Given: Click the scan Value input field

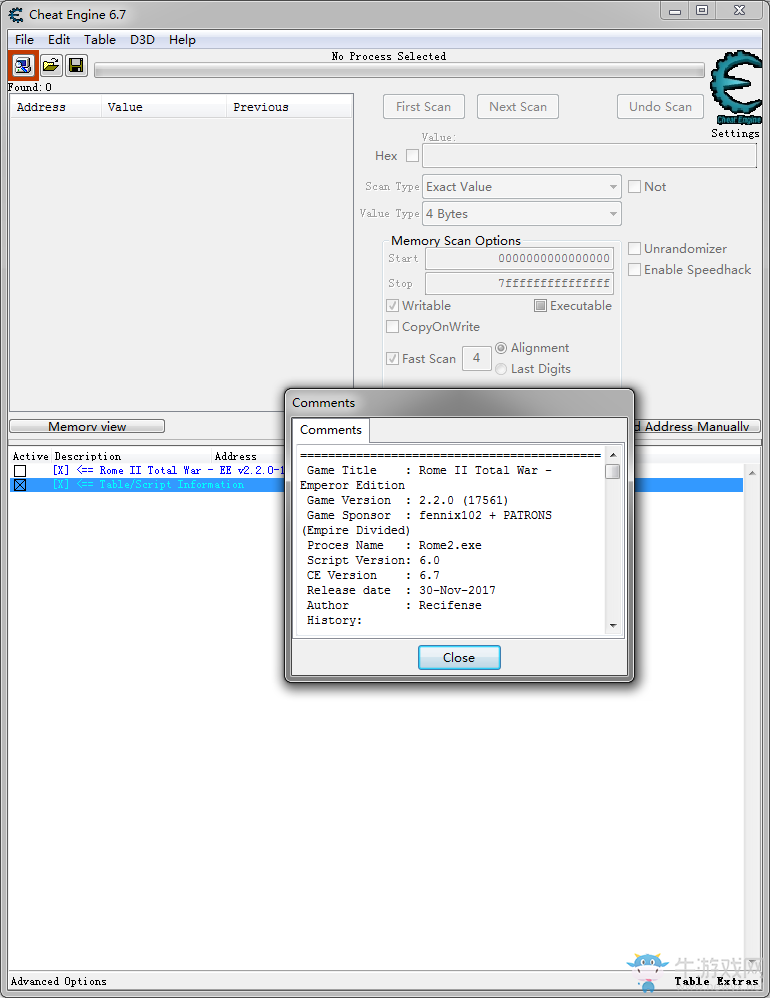Looking at the screenshot, I should (x=589, y=155).
